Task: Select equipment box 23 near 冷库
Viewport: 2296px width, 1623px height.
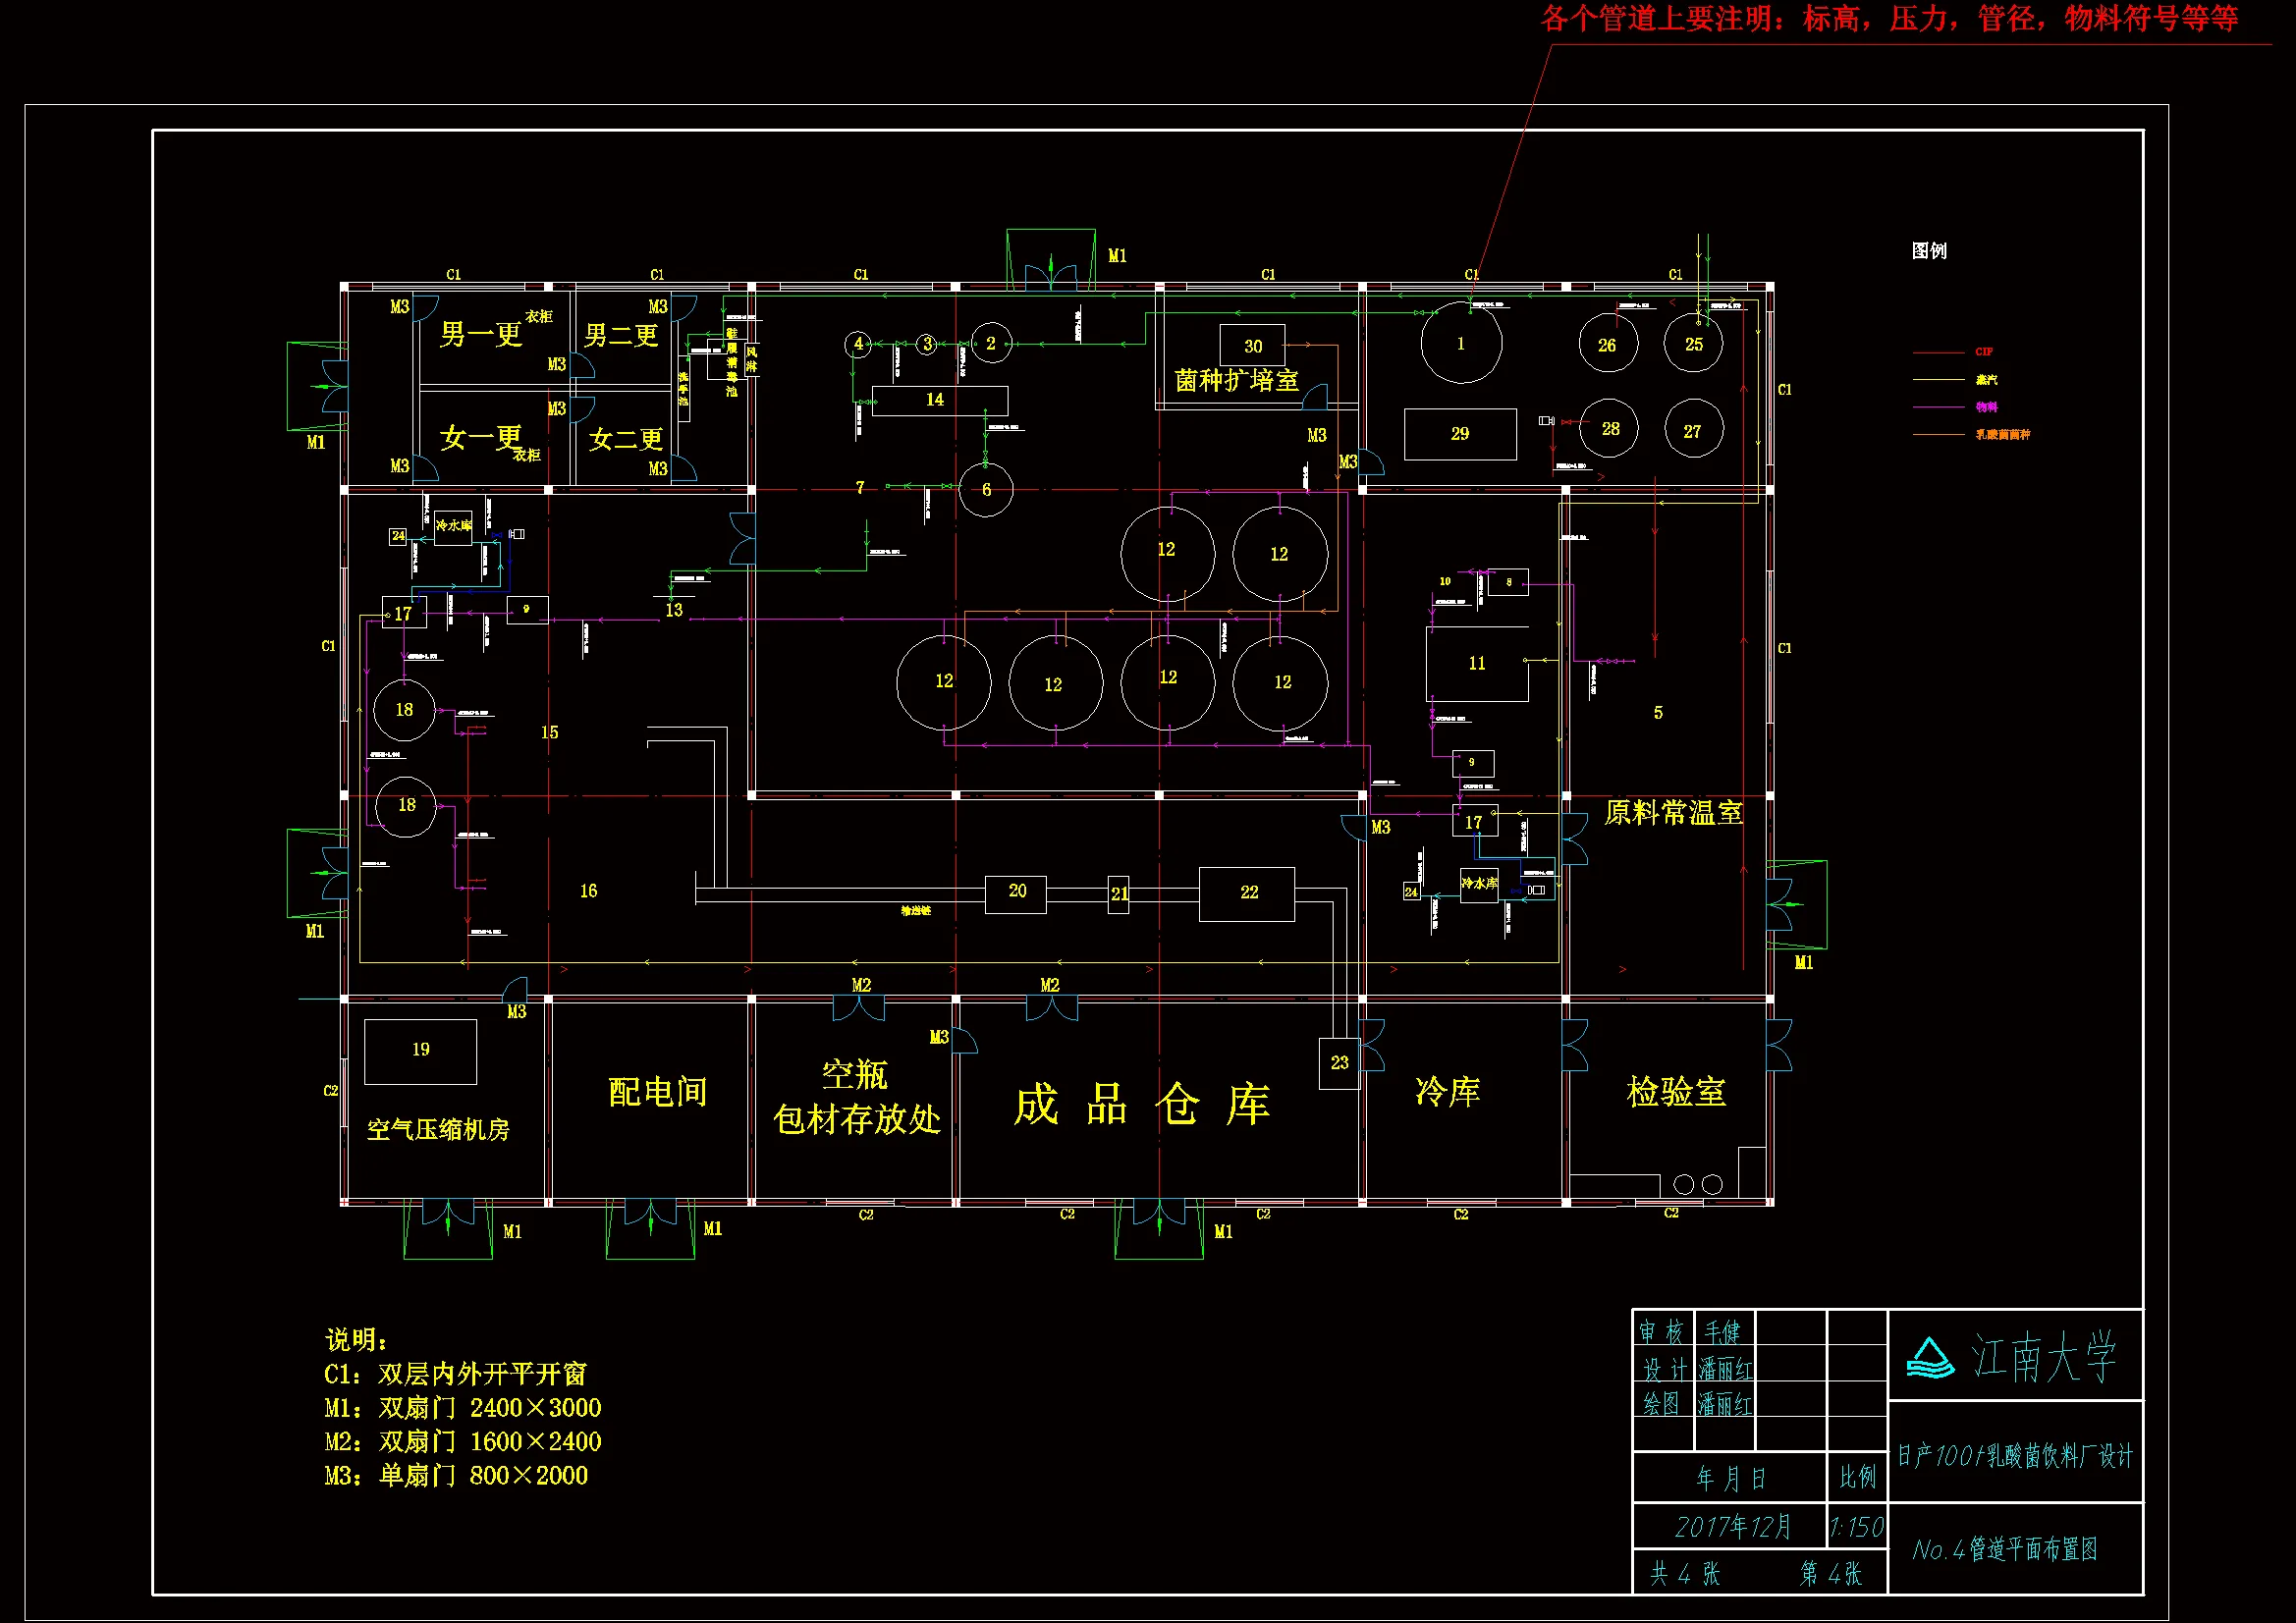Action: pos(1339,1063)
